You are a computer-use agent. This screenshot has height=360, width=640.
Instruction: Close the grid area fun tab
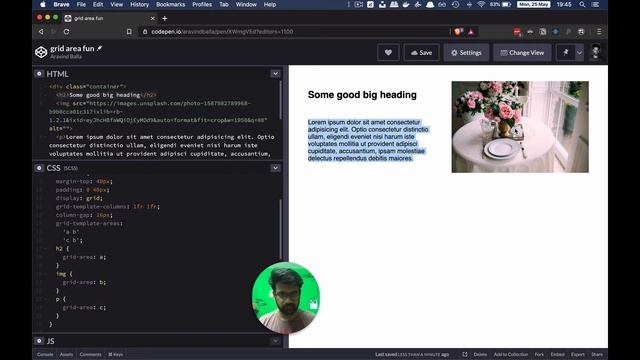[153, 18]
